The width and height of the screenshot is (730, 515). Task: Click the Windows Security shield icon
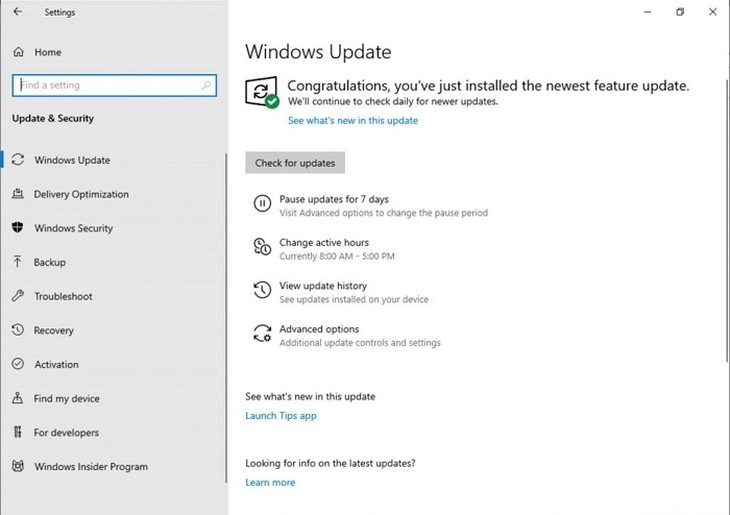click(18, 228)
